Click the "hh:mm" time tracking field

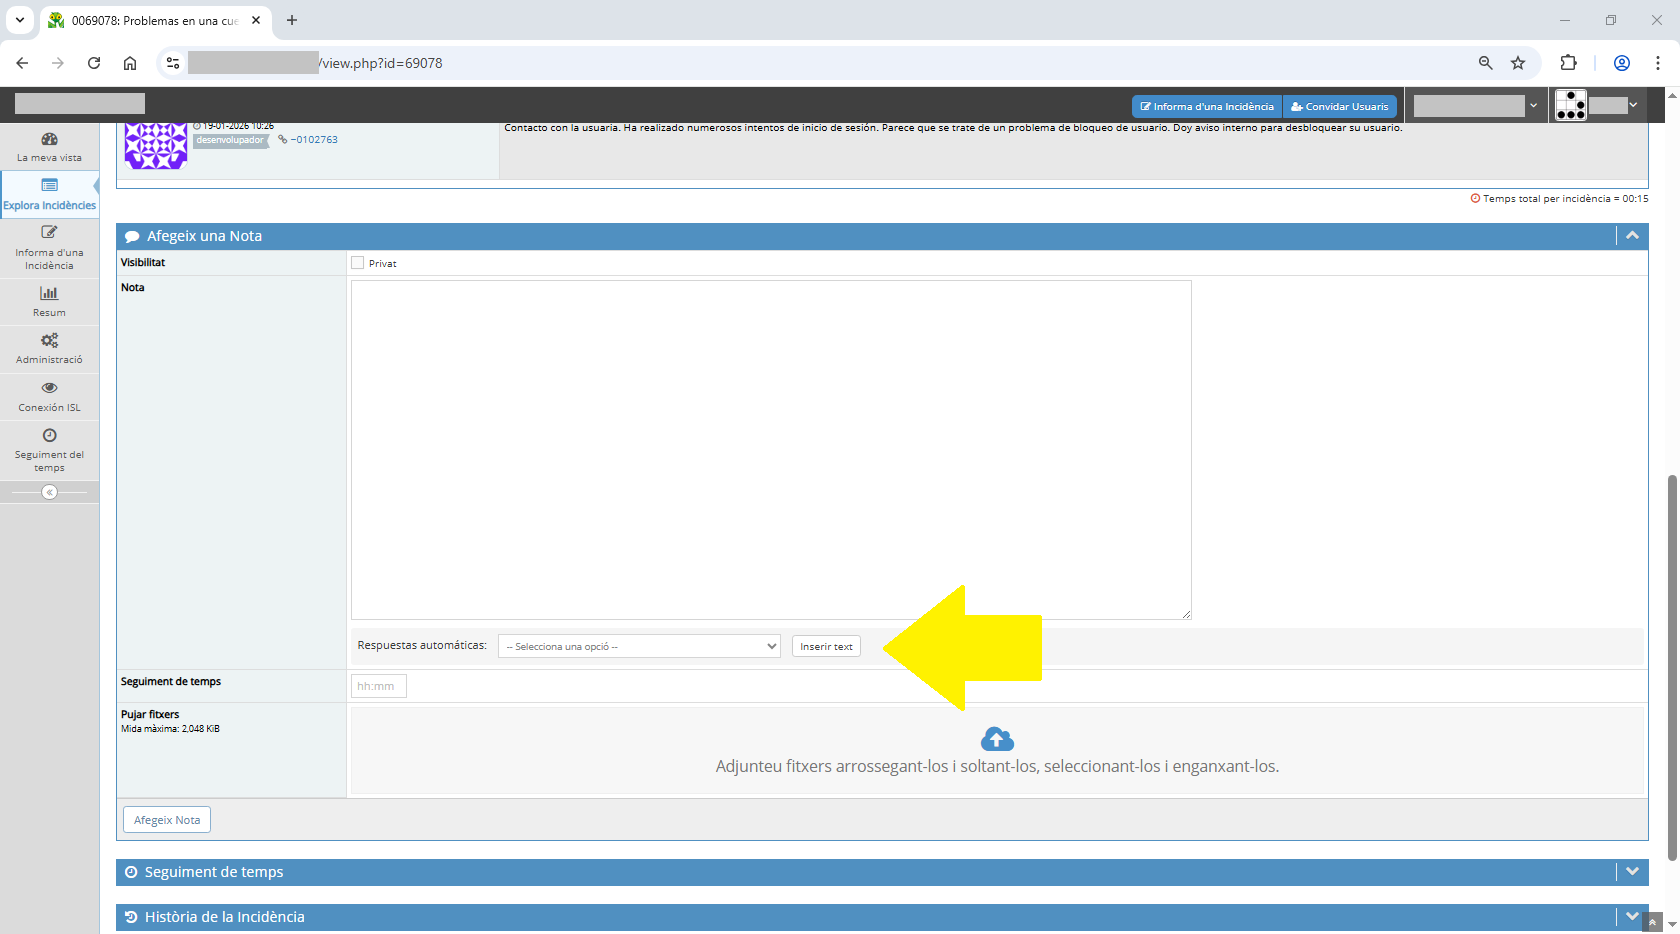pos(378,685)
